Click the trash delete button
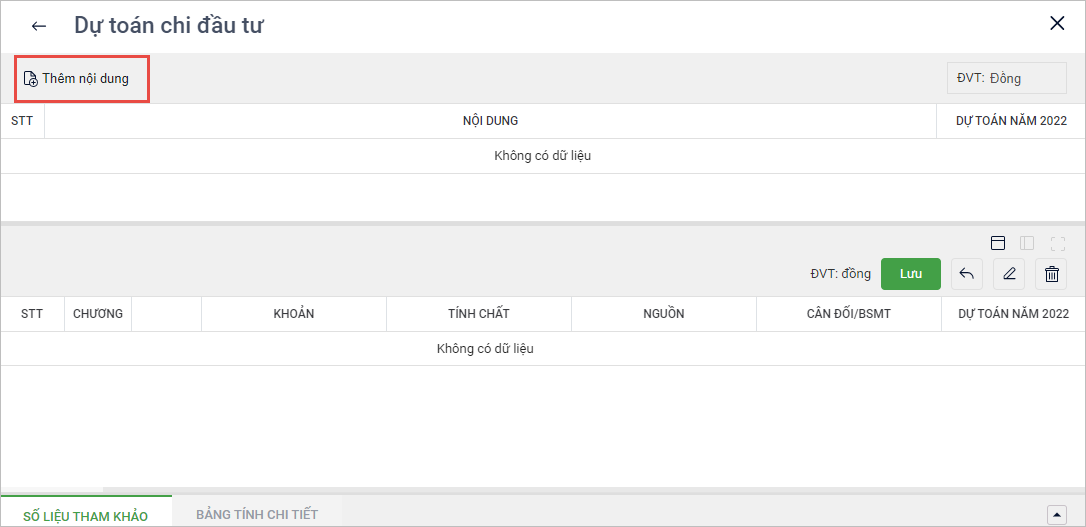 1051,274
